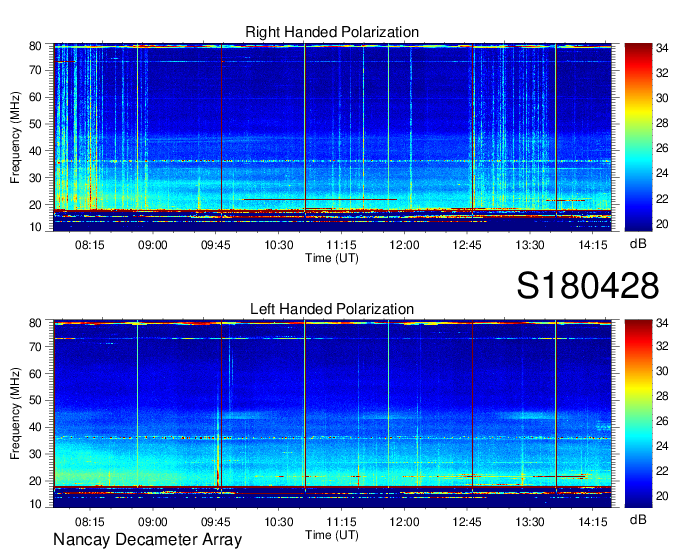Click 12:00 tick on Right Handed time axis
The height and width of the screenshot is (552, 680).
[x=405, y=245]
